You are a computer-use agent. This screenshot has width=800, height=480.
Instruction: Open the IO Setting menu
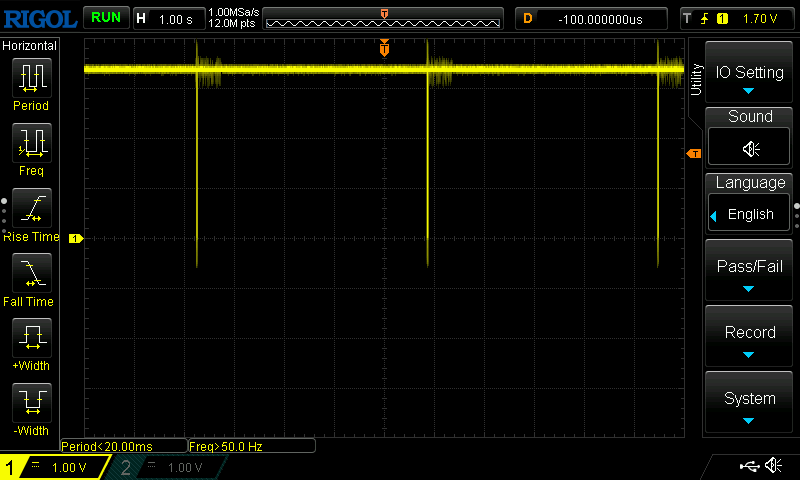point(749,72)
